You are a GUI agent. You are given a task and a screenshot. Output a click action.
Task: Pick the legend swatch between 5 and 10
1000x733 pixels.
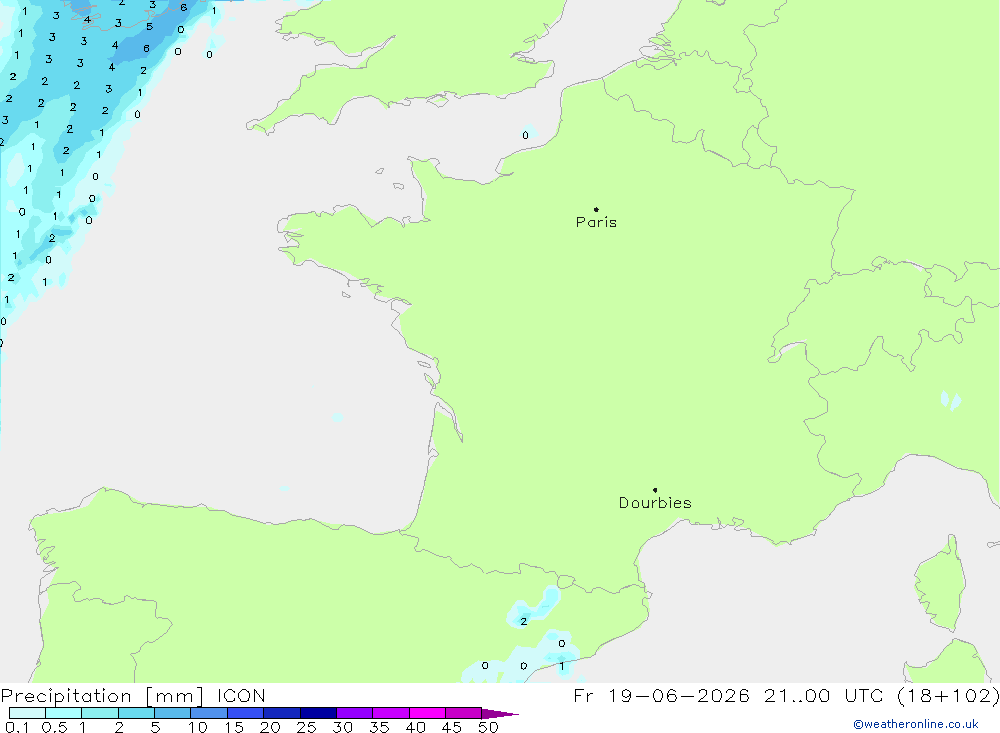(x=172, y=713)
